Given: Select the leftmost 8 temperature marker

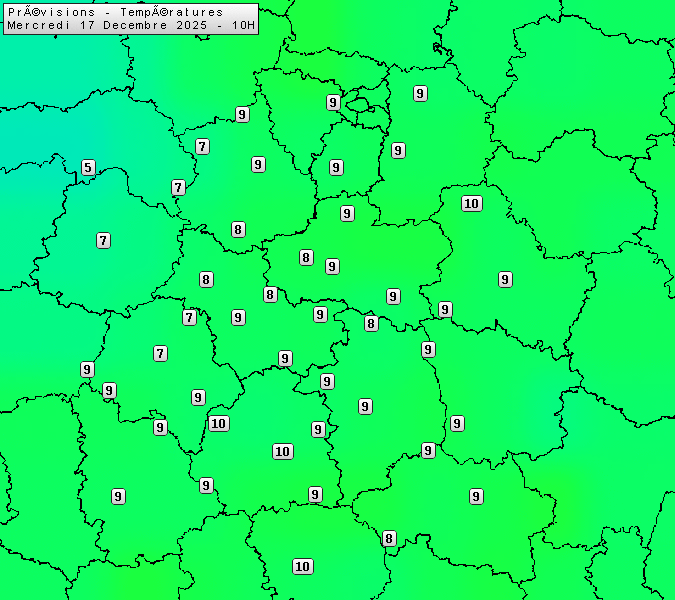Looking at the screenshot, I should pyautogui.click(x=206, y=280).
